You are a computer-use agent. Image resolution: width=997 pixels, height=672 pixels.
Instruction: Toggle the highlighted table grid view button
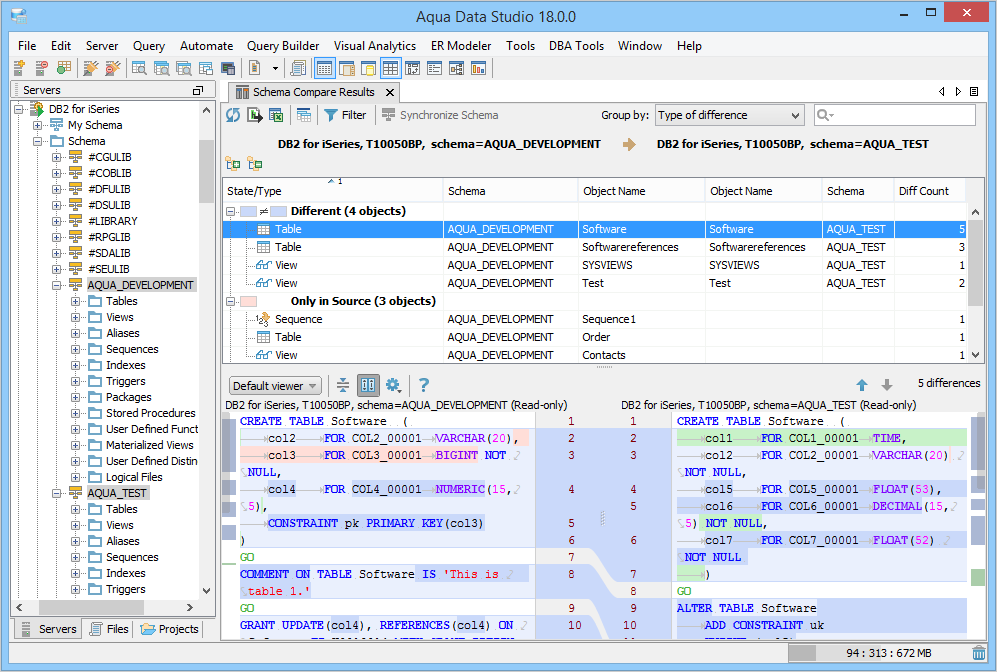point(390,68)
